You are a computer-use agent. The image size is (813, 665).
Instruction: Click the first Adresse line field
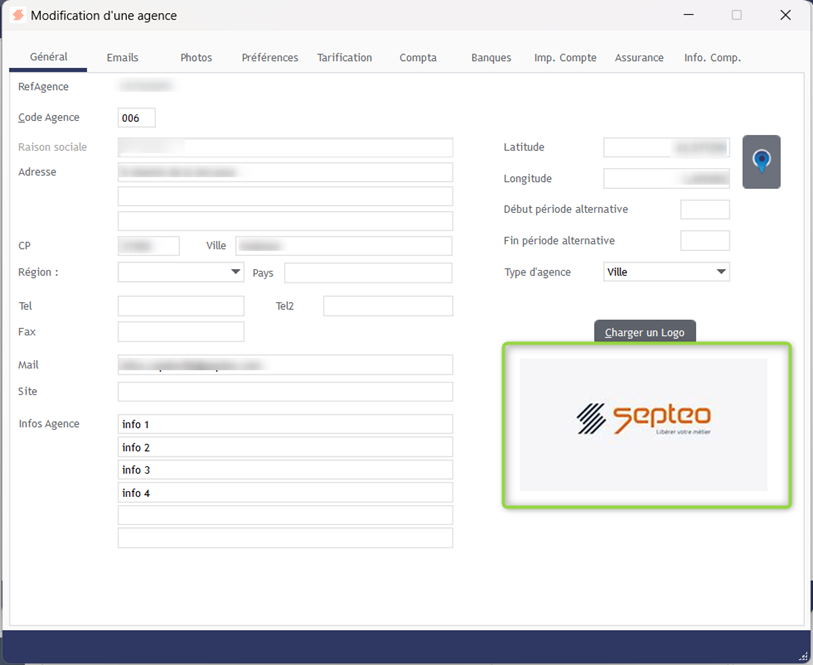click(x=285, y=172)
